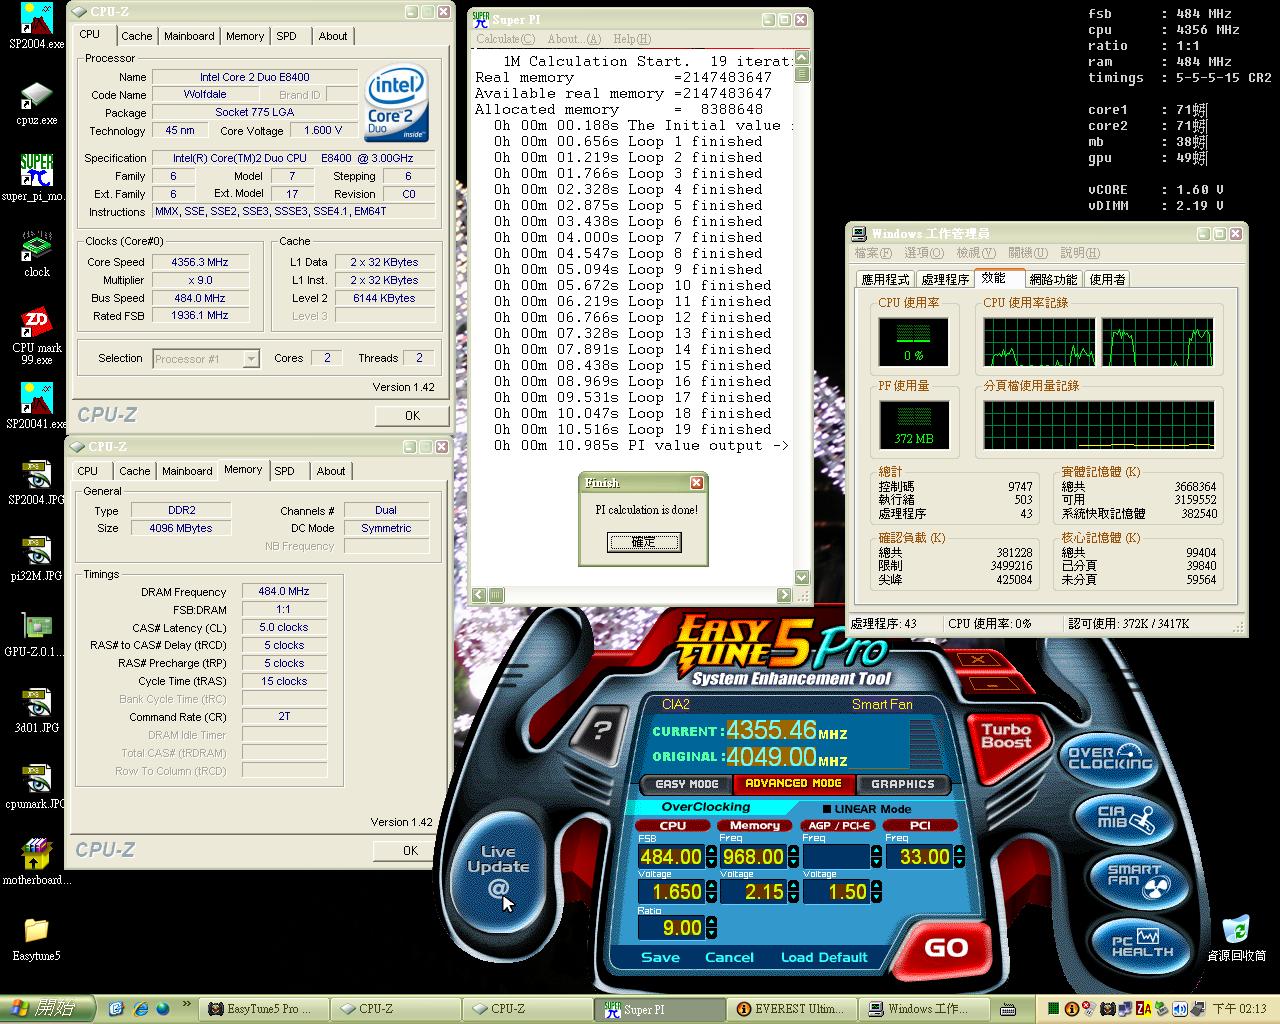Viewport: 1280px width, 1024px height.
Task: Open the Processor #1 selection dropdown
Action: [x=251, y=358]
